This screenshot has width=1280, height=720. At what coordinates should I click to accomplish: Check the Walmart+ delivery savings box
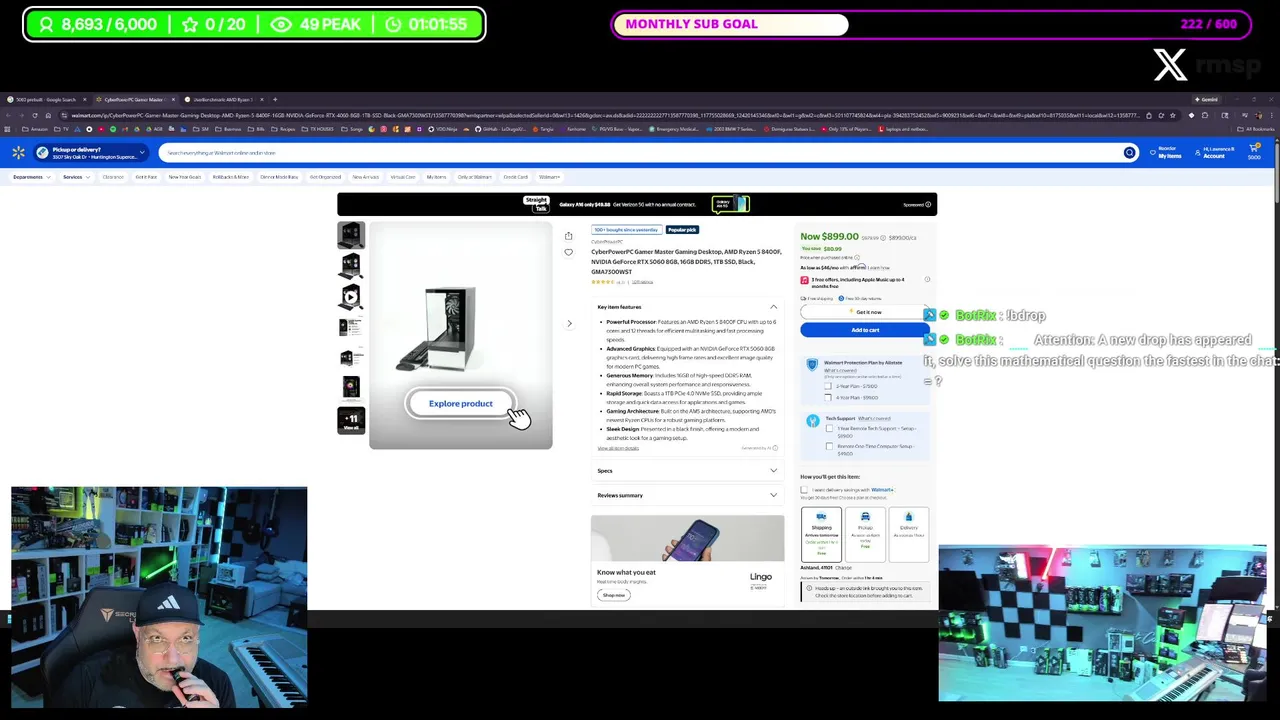(804, 490)
